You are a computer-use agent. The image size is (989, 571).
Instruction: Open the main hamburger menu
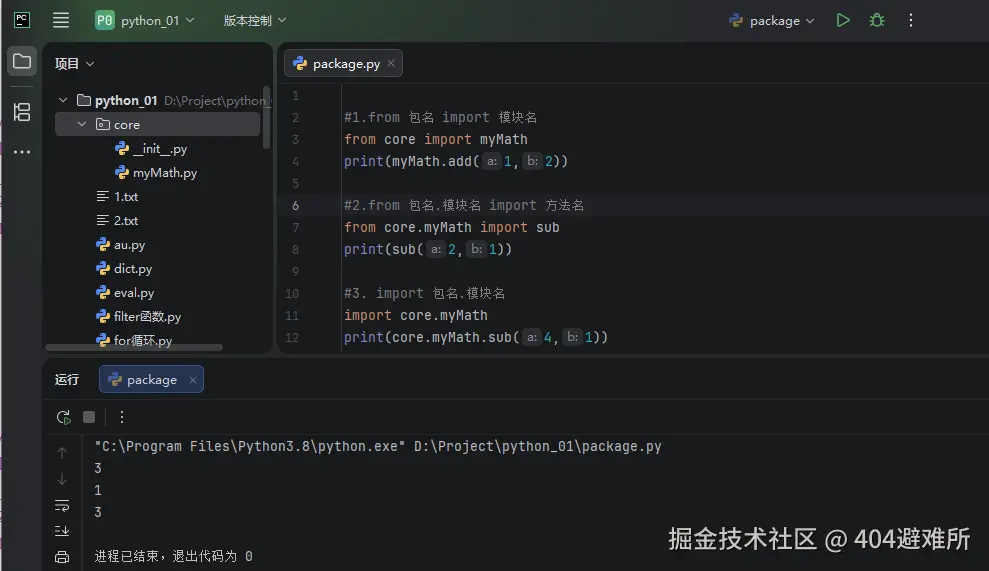61,20
